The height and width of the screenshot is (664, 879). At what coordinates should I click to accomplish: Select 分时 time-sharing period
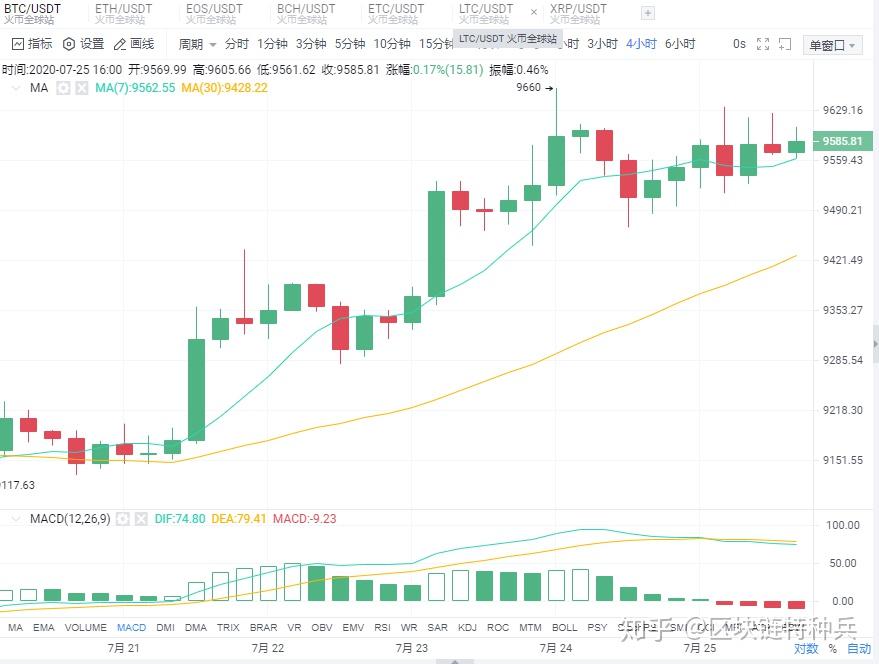237,44
